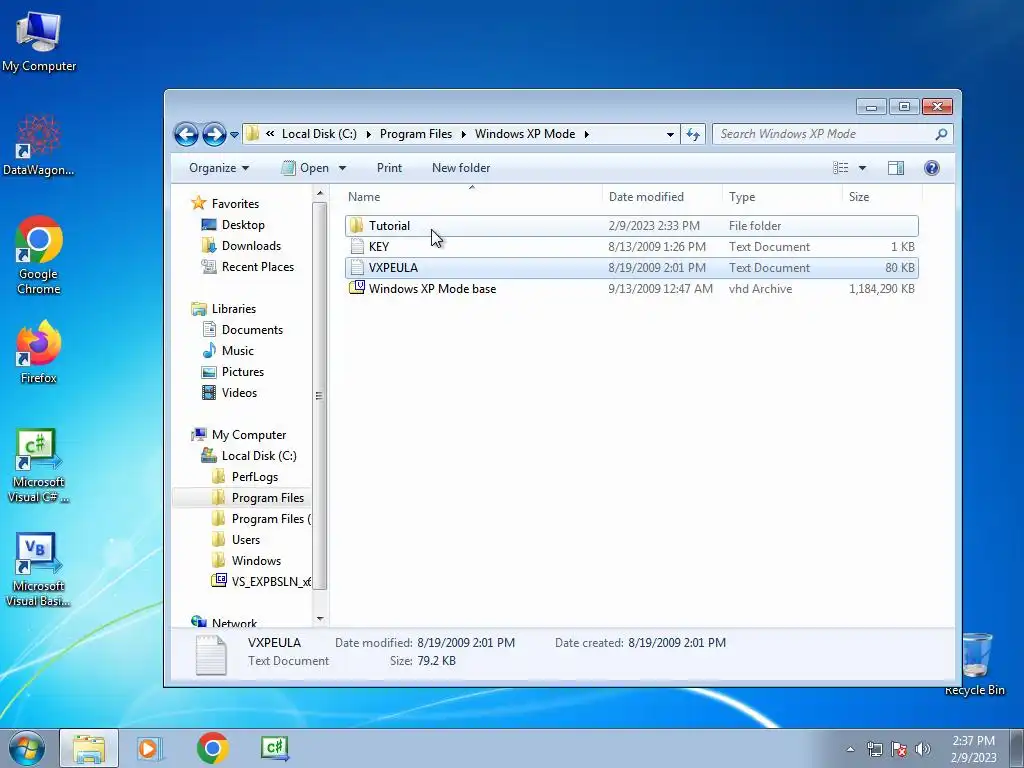The height and width of the screenshot is (768, 1024).
Task: Expand the arrow after Program Files breadcrumb
Action: 464,135
